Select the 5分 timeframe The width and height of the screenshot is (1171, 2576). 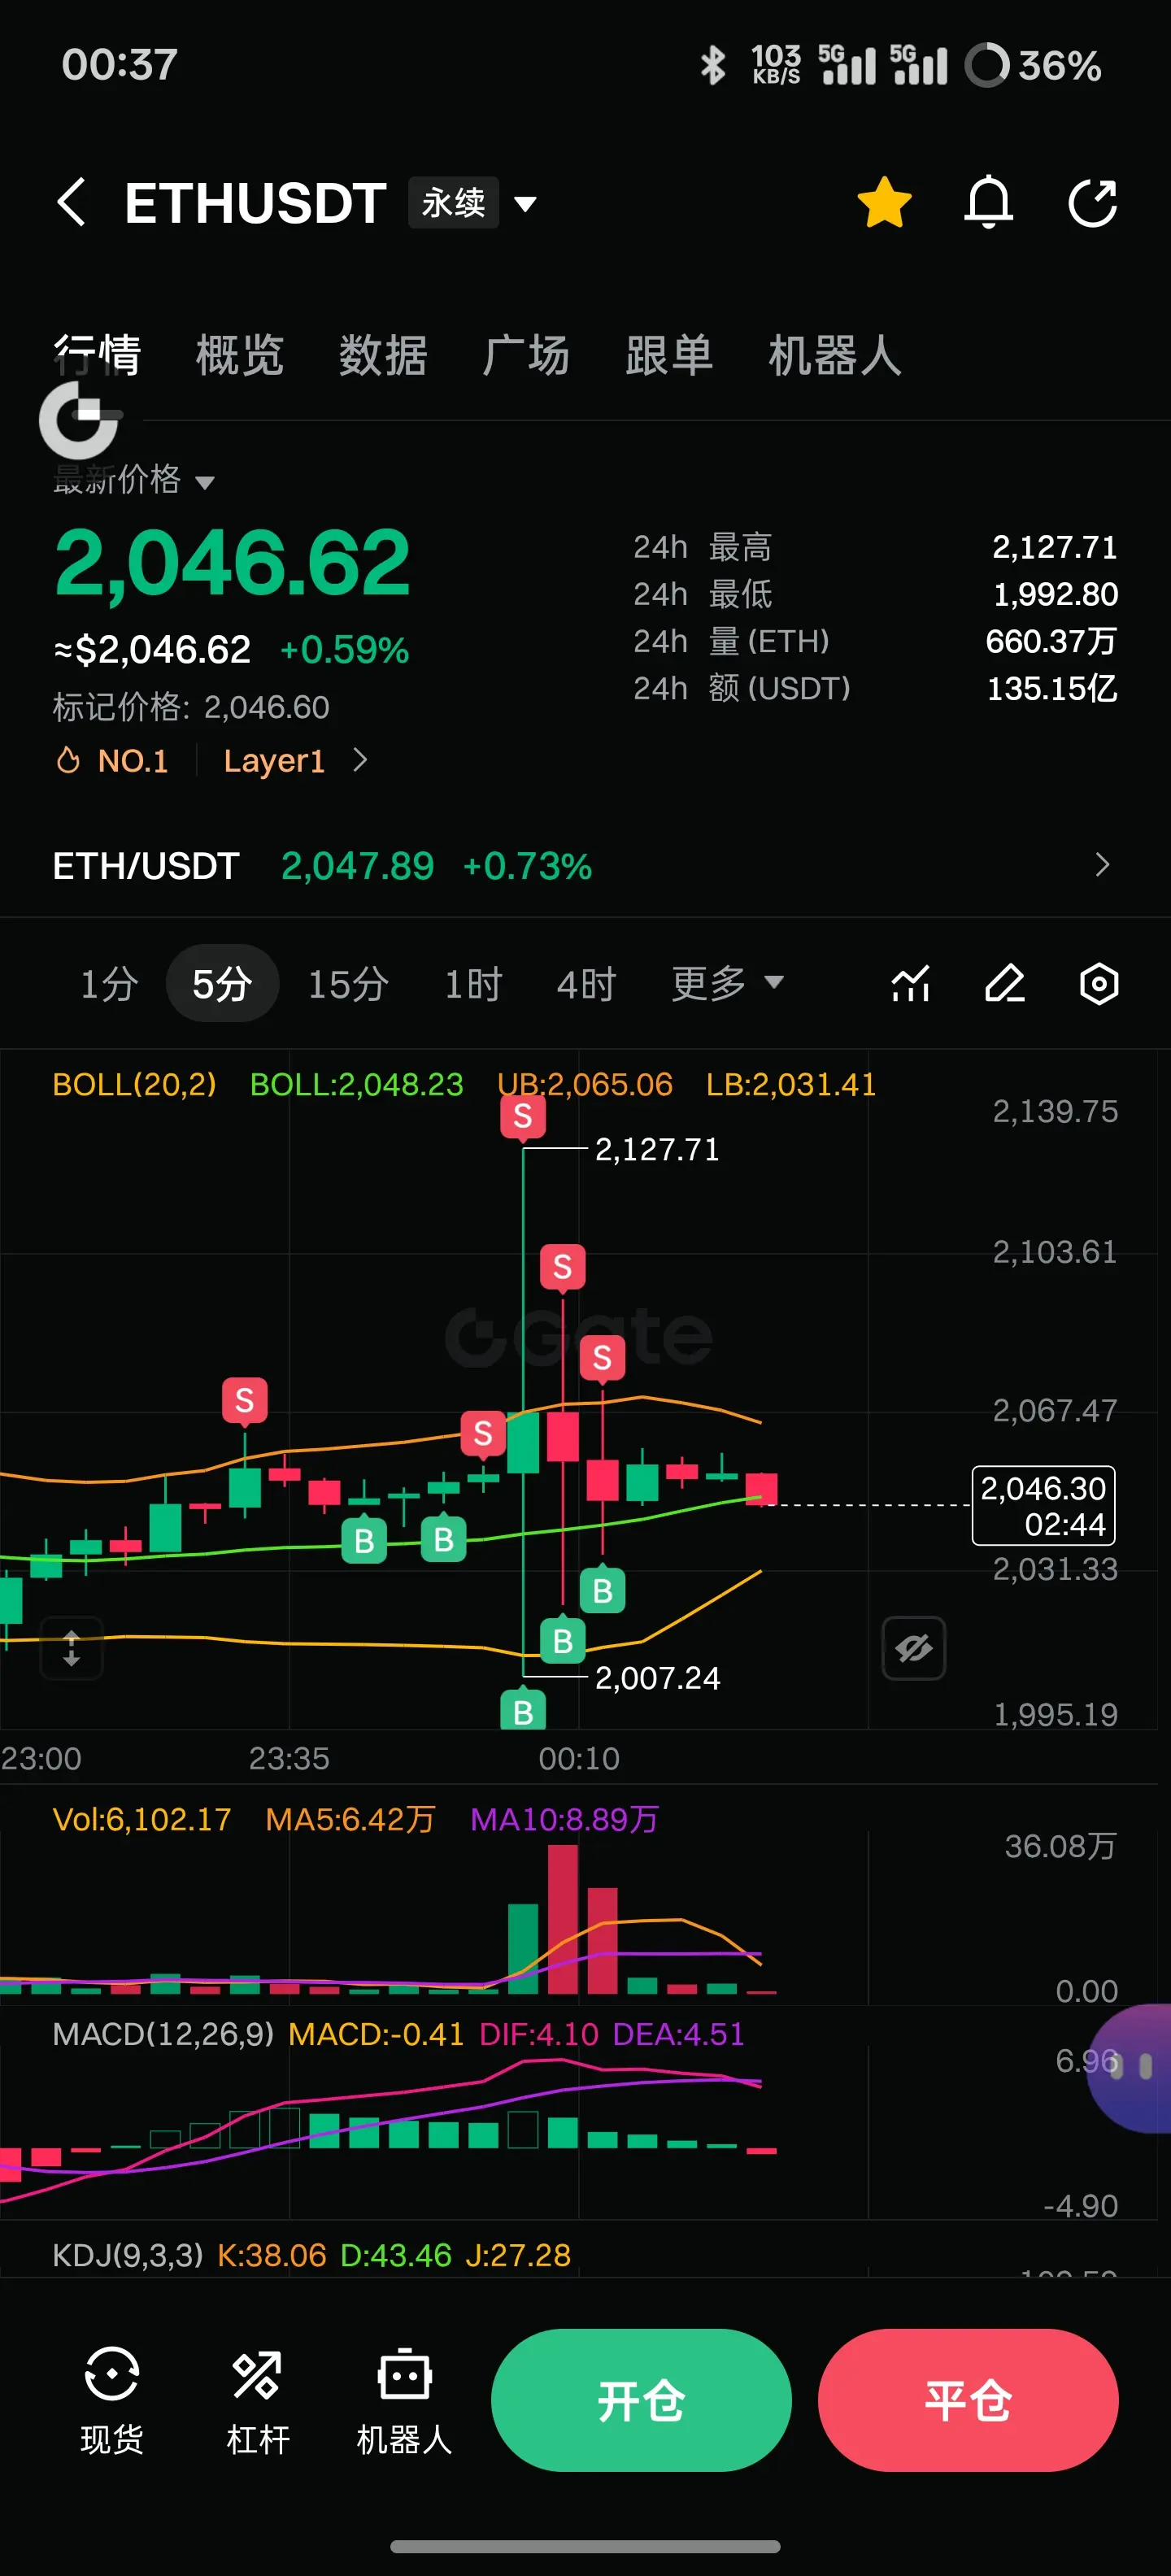[222, 984]
